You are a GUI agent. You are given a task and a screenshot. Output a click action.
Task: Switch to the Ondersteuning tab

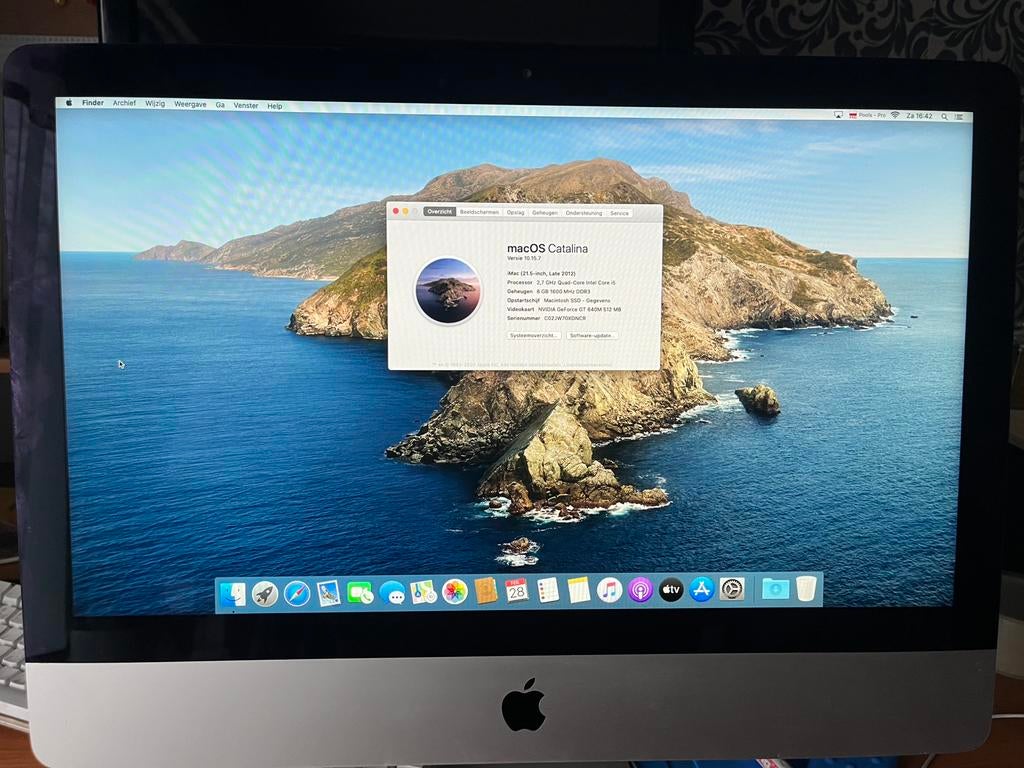(x=584, y=213)
